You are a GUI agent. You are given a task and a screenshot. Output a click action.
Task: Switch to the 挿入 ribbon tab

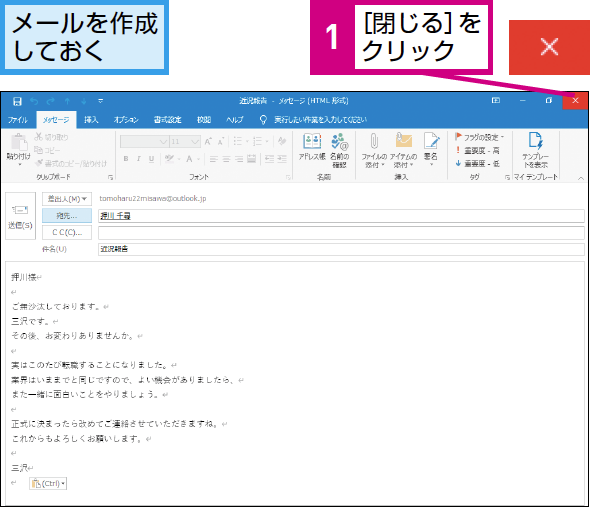click(91, 120)
